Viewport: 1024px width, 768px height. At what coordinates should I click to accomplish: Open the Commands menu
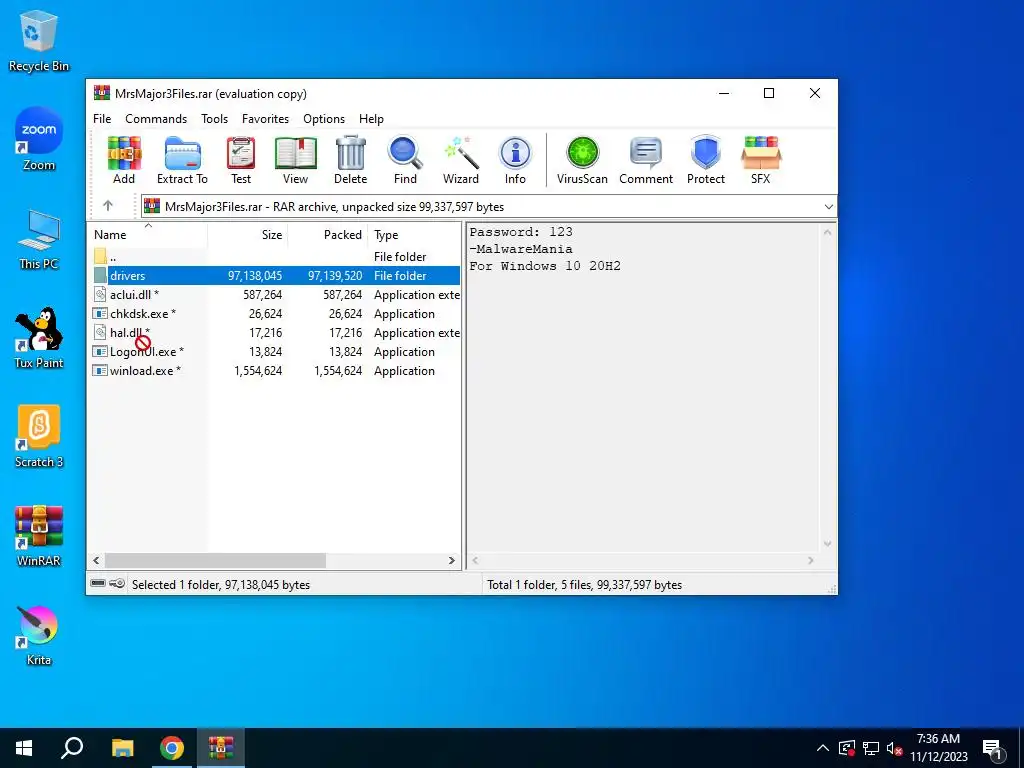pyautogui.click(x=156, y=119)
